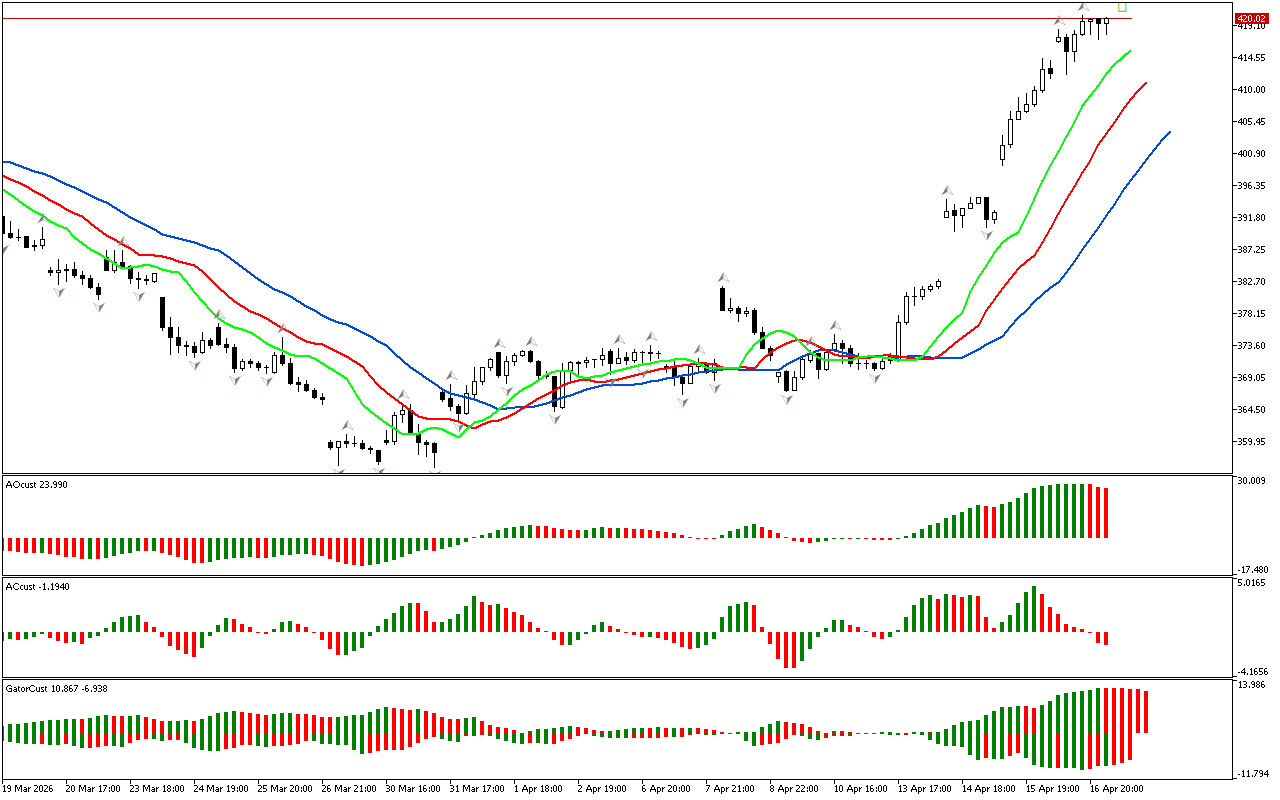Click the last red bar in the AOcust histogram
1280x800 pixels.
point(1105,513)
